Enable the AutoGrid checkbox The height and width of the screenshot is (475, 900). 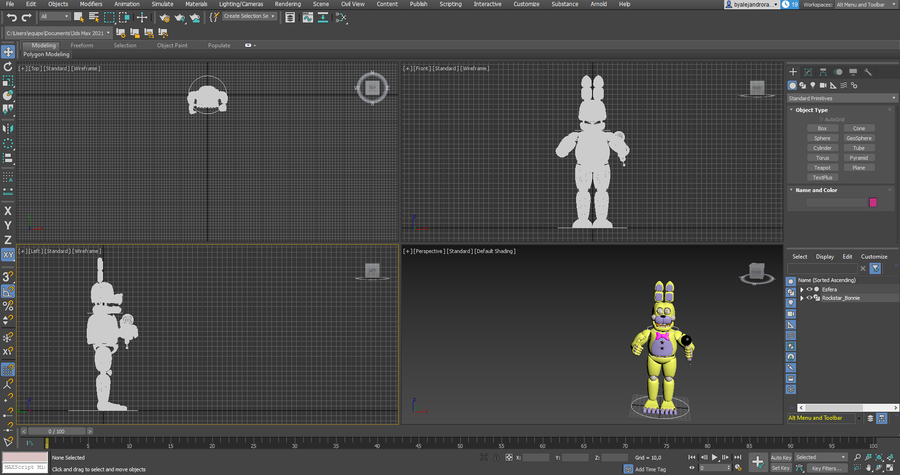pos(821,119)
